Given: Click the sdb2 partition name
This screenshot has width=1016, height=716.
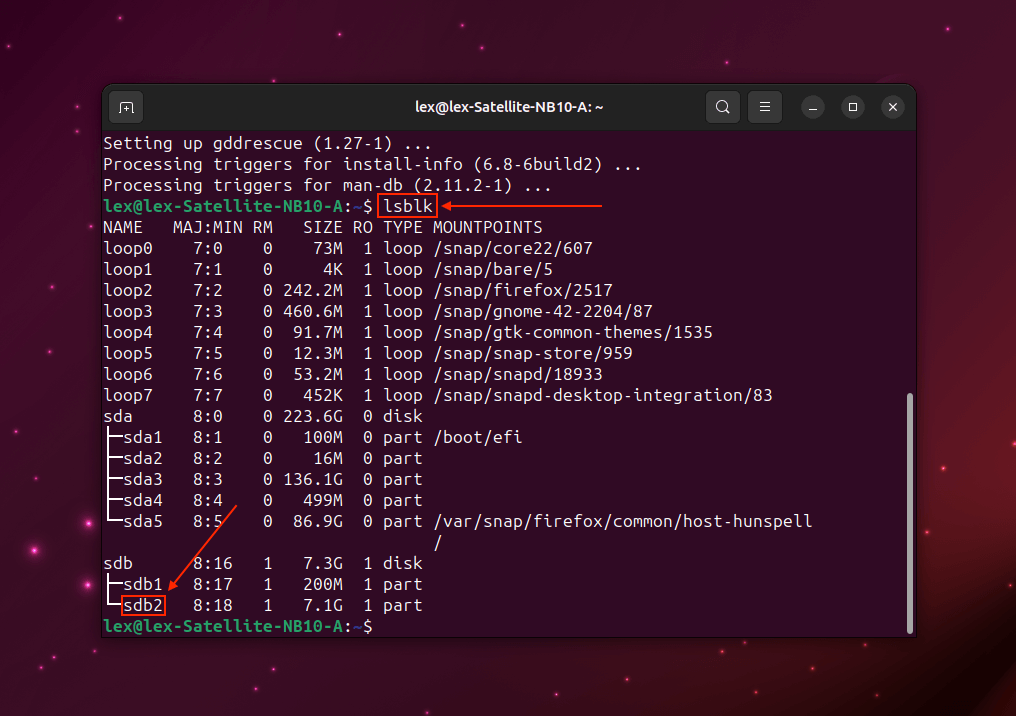Looking at the screenshot, I should [143, 605].
